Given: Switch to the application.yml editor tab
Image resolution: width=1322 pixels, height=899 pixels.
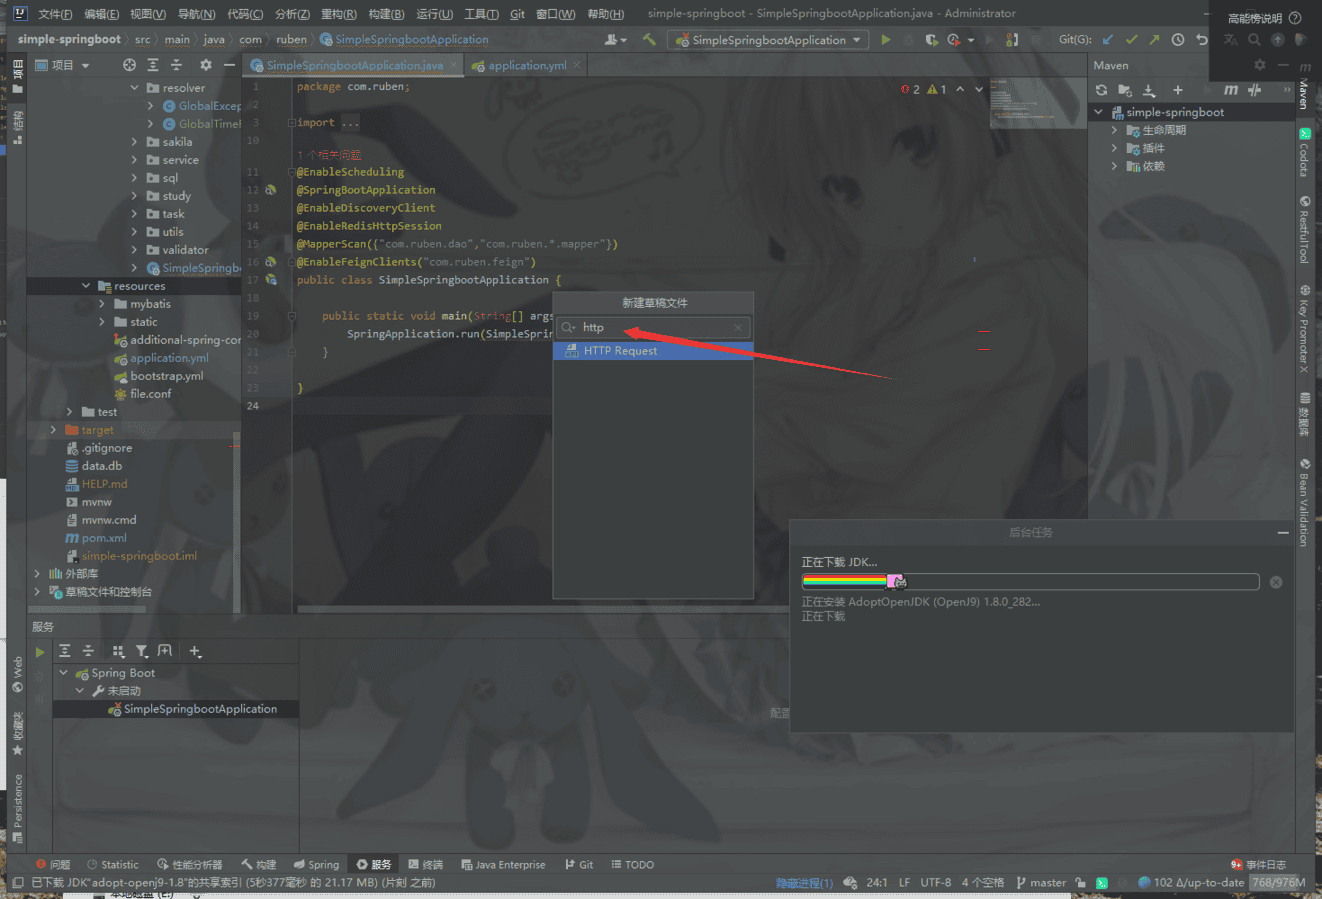Looking at the screenshot, I should pos(526,65).
